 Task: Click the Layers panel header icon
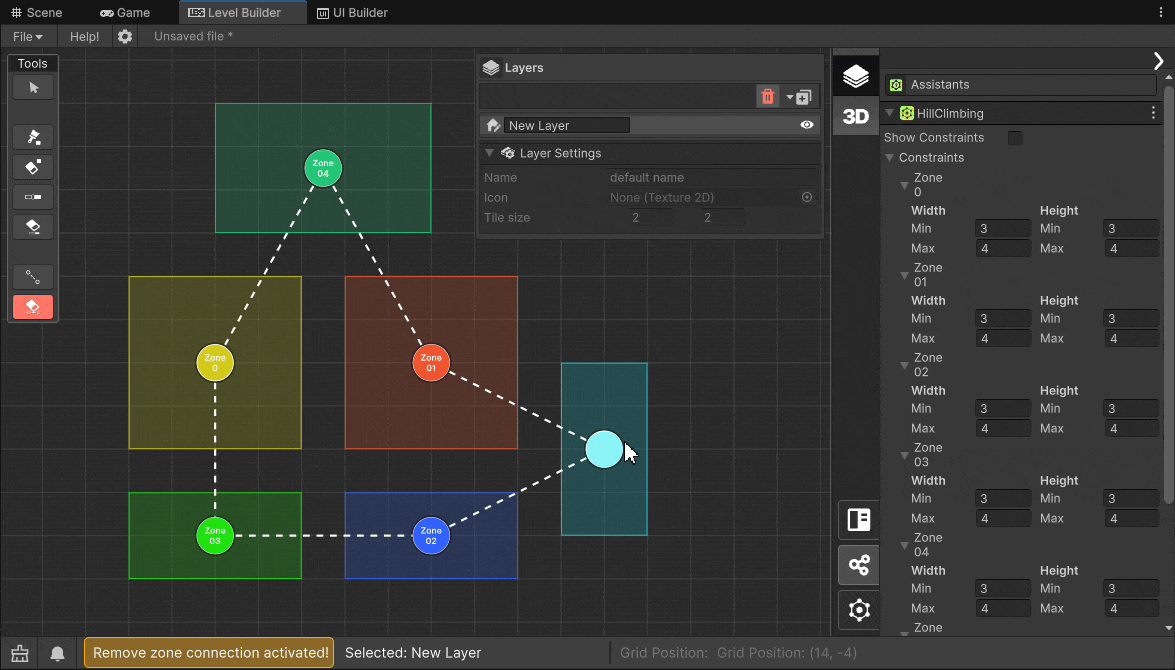pos(492,67)
